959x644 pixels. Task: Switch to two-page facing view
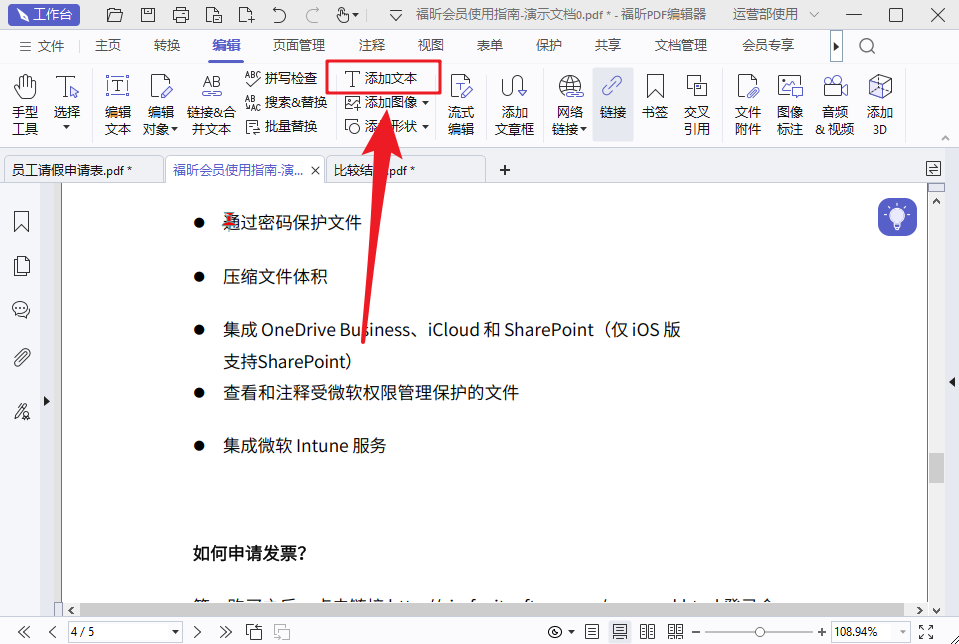pyautogui.click(x=647, y=632)
